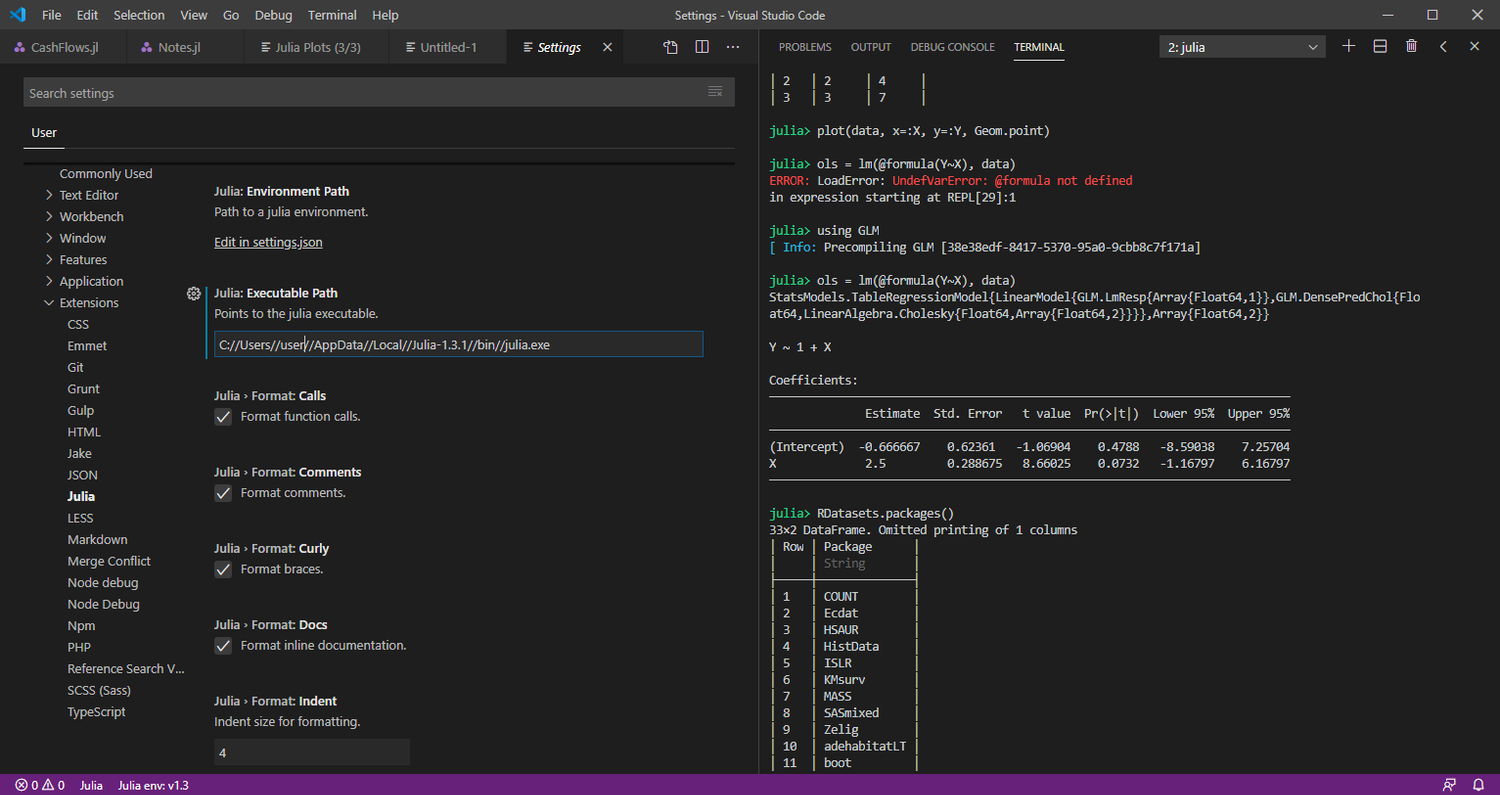Open the Go menu
The image size is (1500, 795).
(231, 15)
